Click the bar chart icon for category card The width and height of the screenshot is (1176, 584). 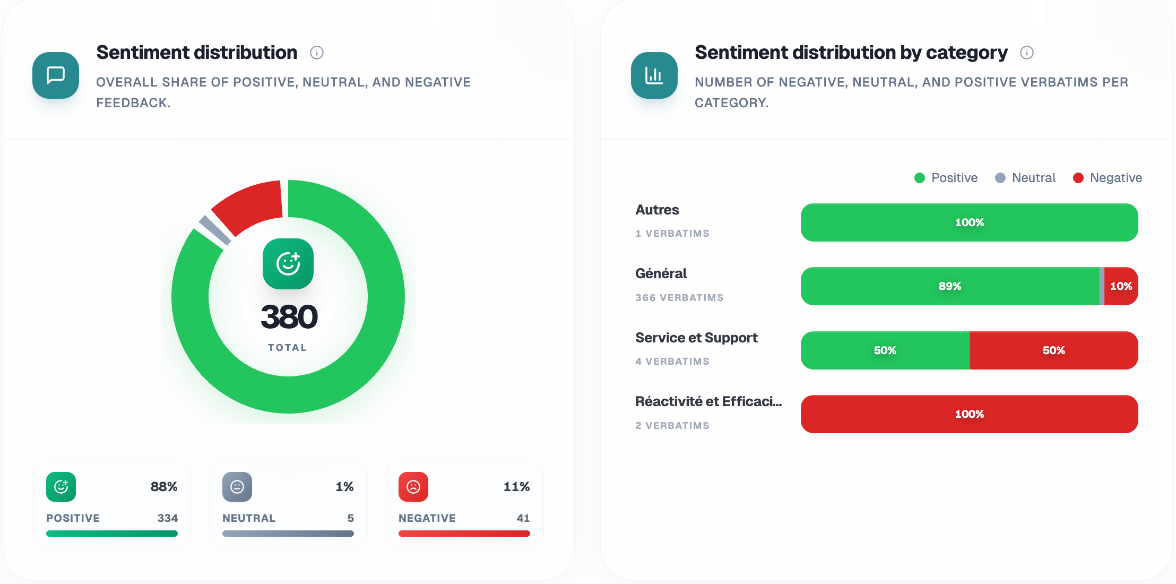pyautogui.click(x=654, y=75)
